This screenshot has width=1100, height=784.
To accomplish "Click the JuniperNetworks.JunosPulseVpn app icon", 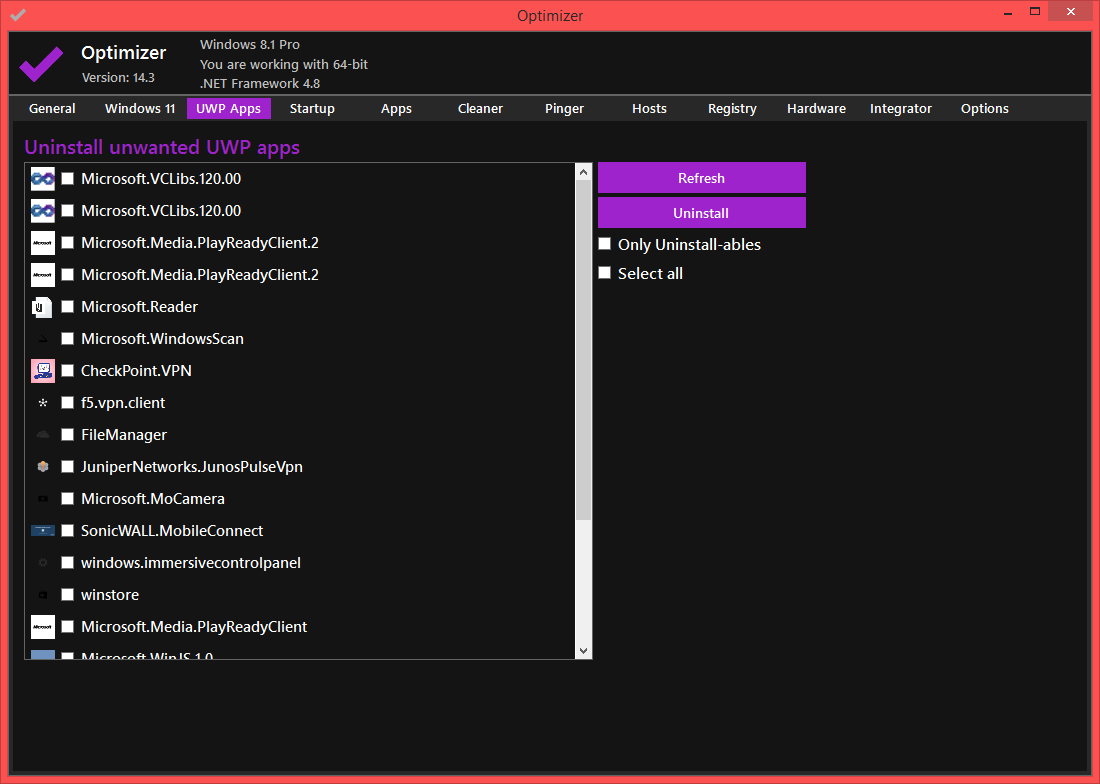I will pos(42,467).
